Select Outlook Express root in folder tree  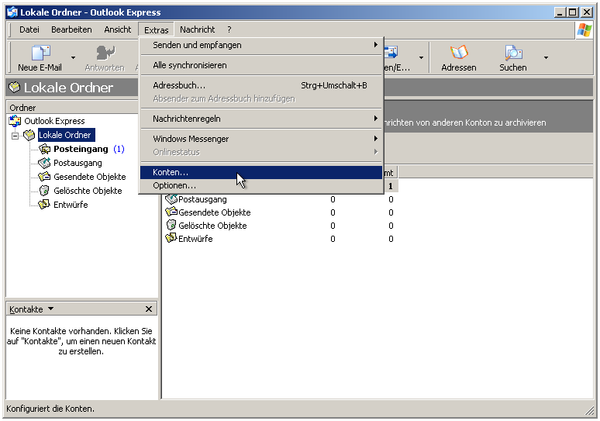tap(54, 121)
